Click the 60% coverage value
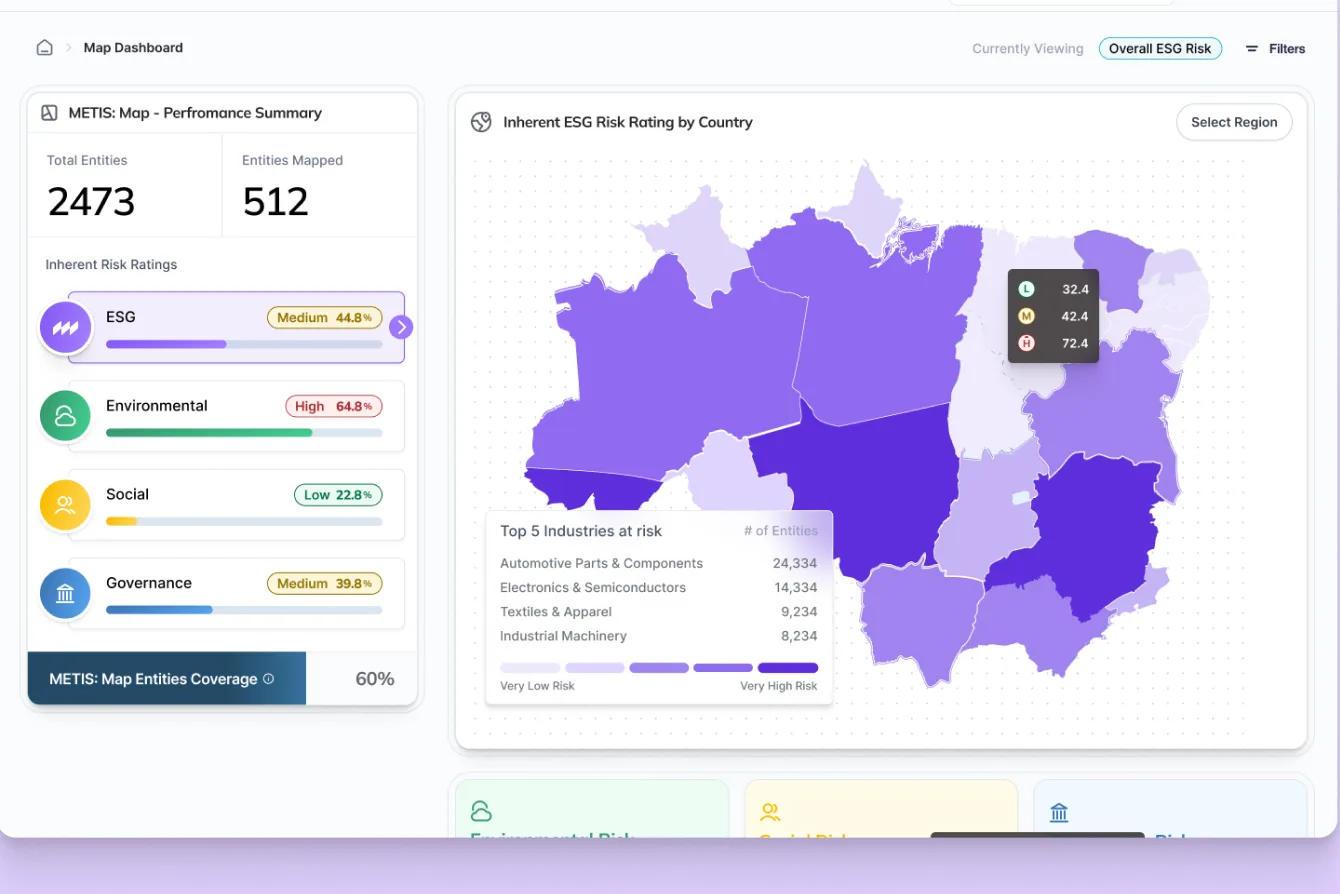The height and width of the screenshot is (894, 1340). pos(375,679)
